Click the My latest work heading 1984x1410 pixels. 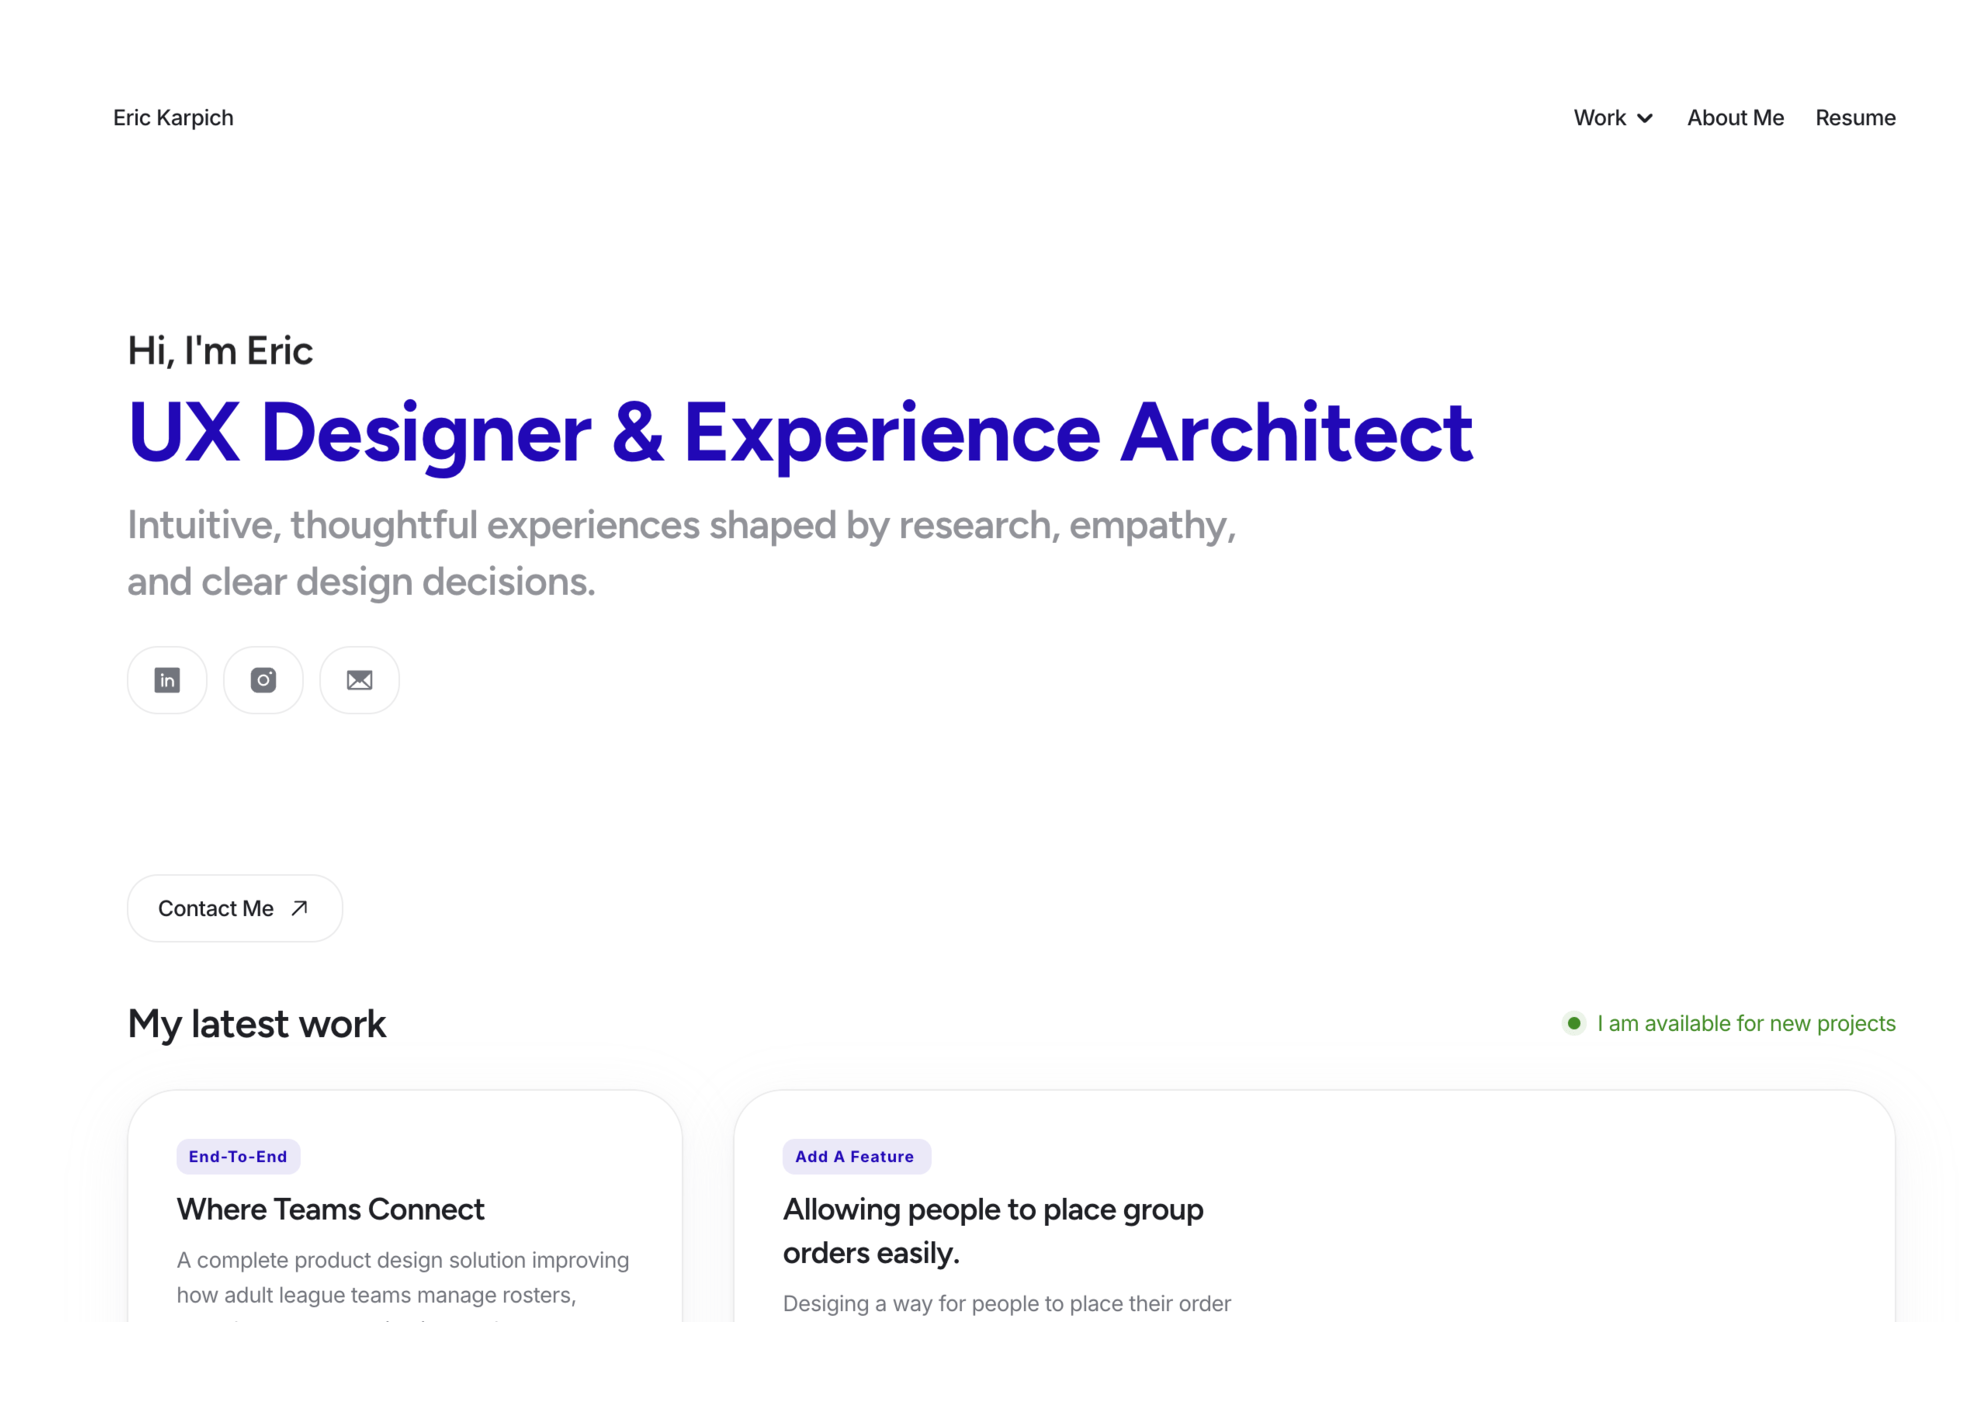pyautogui.click(x=256, y=1024)
